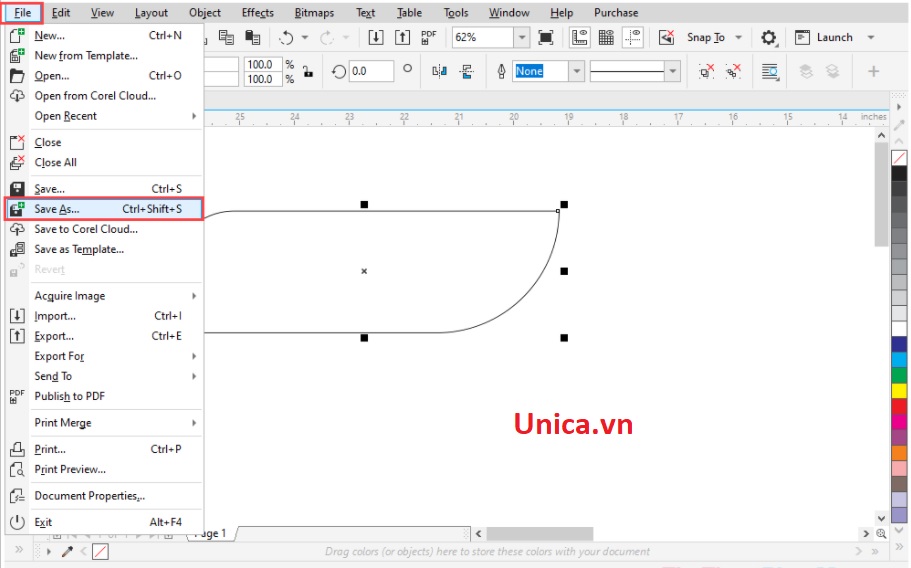
Task: Toggle the Show guidelines icon
Action: (633, 38)
